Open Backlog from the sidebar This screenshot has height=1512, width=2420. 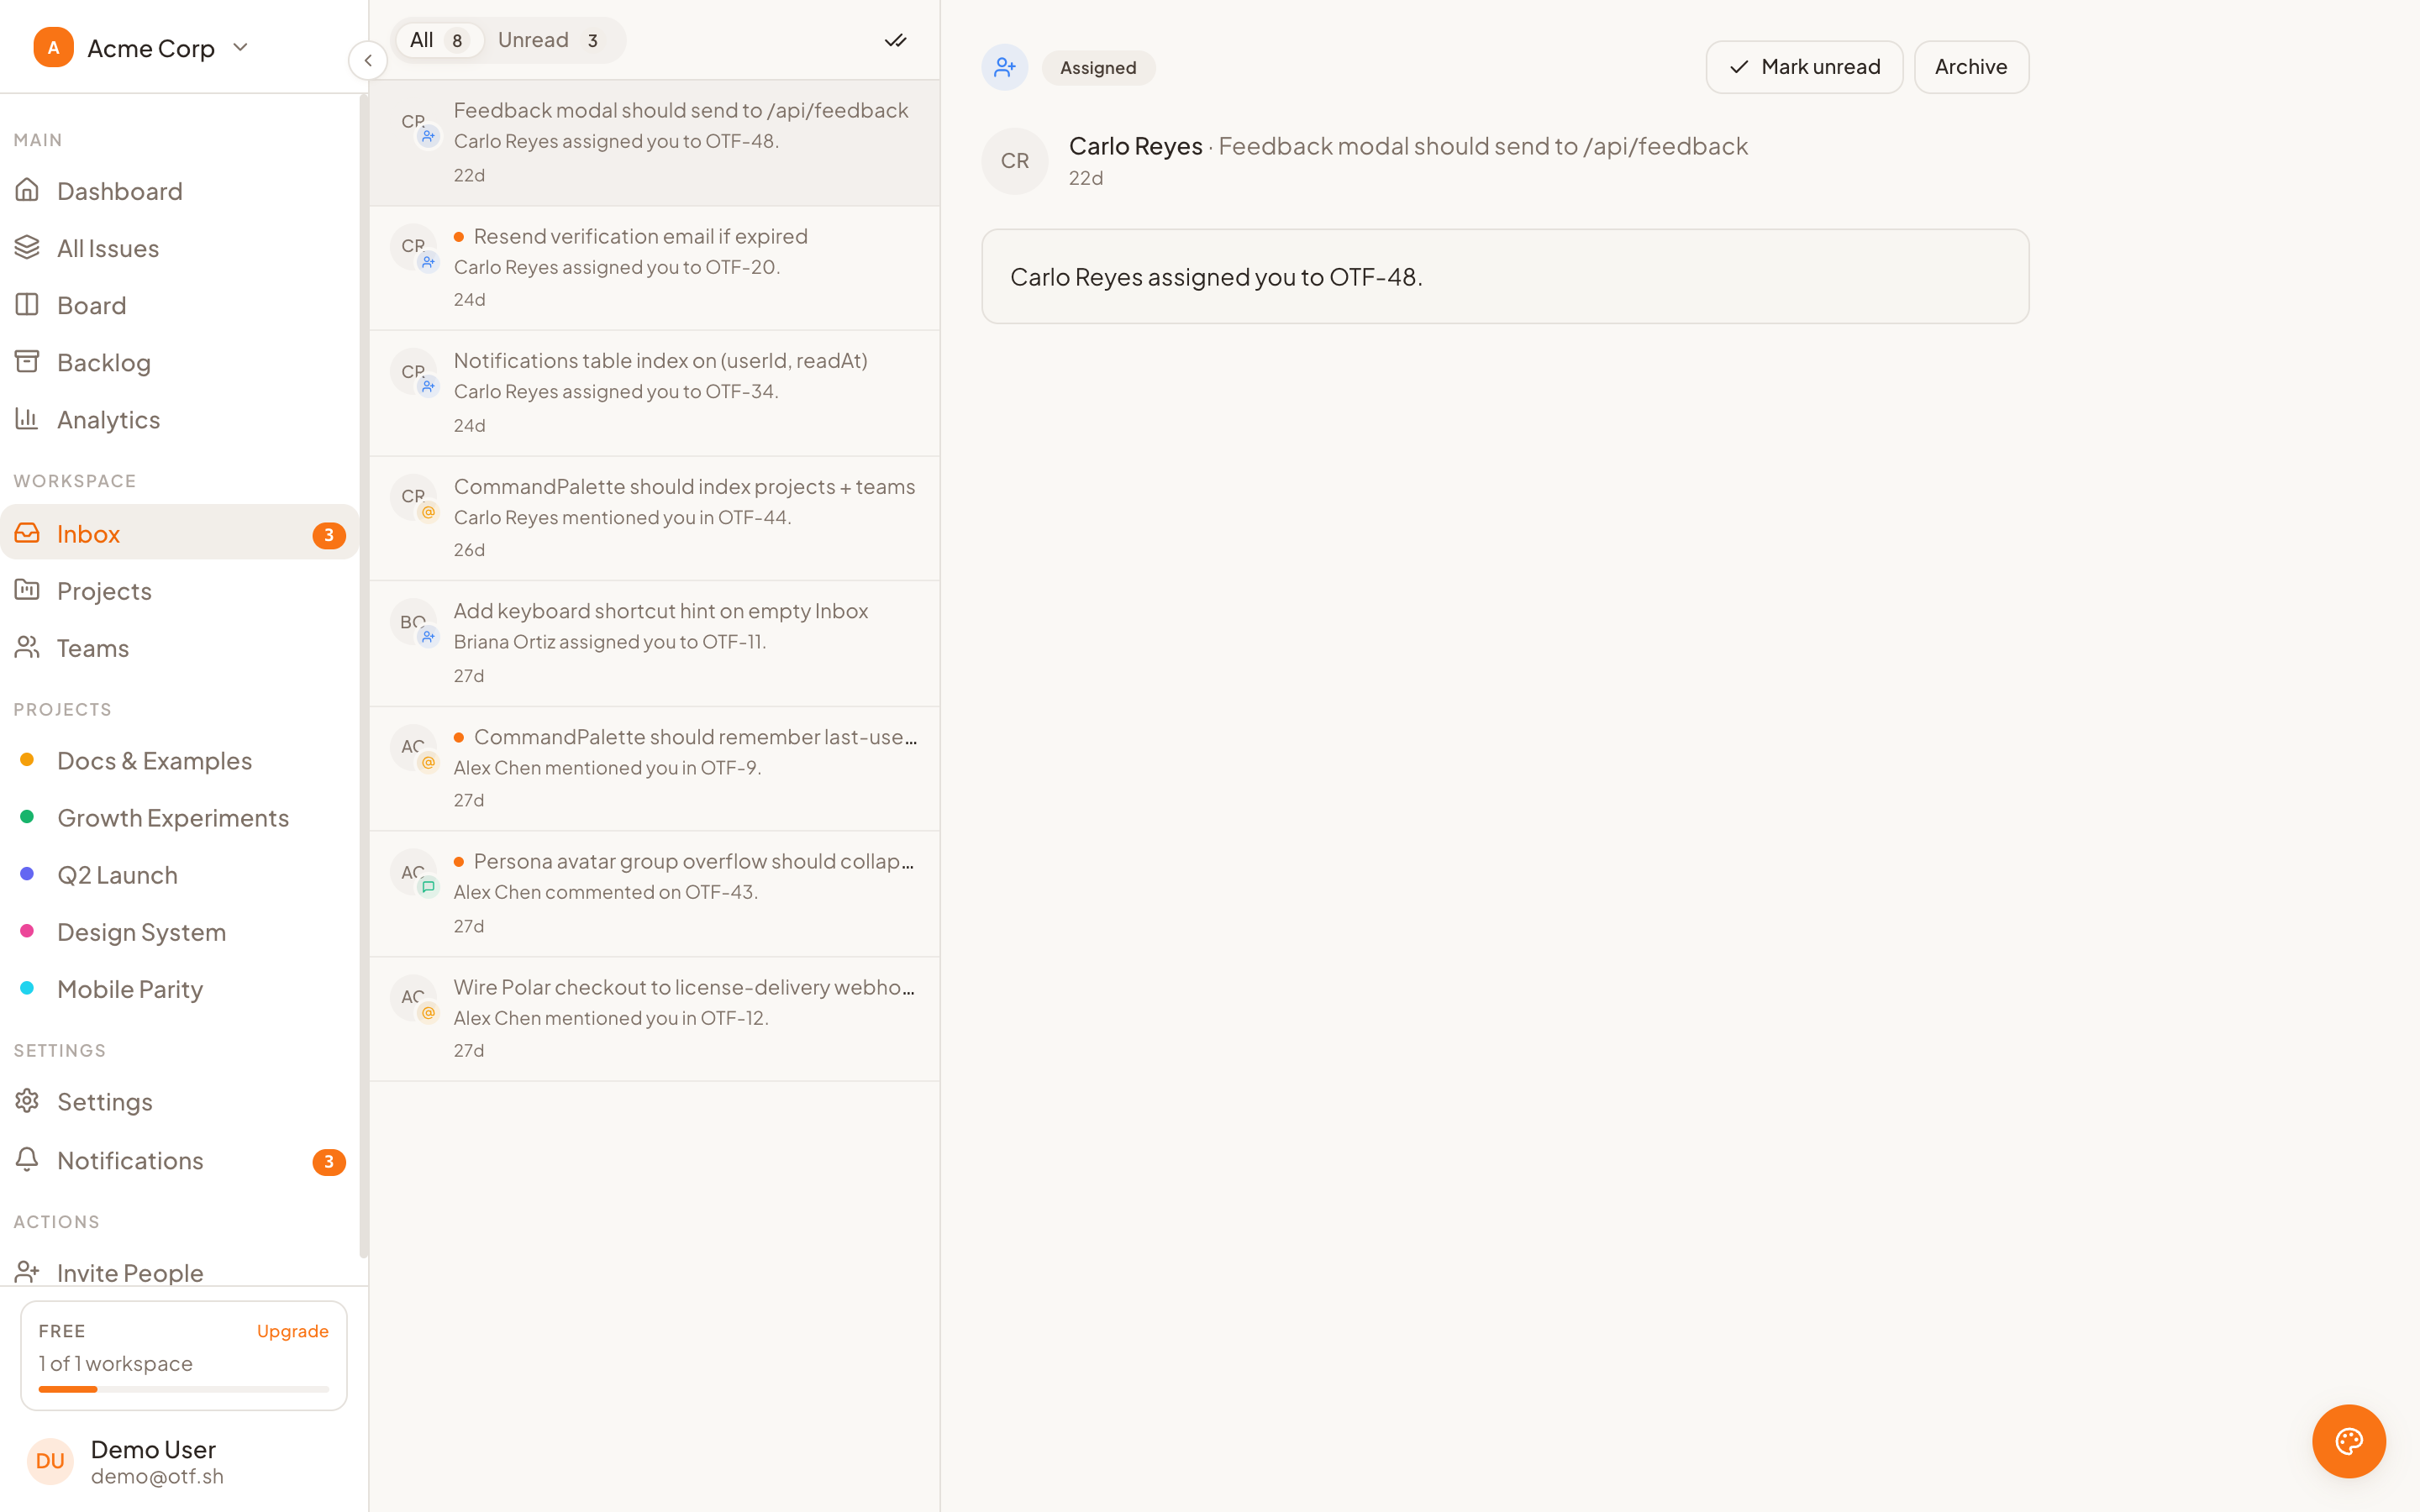[179, 361]
